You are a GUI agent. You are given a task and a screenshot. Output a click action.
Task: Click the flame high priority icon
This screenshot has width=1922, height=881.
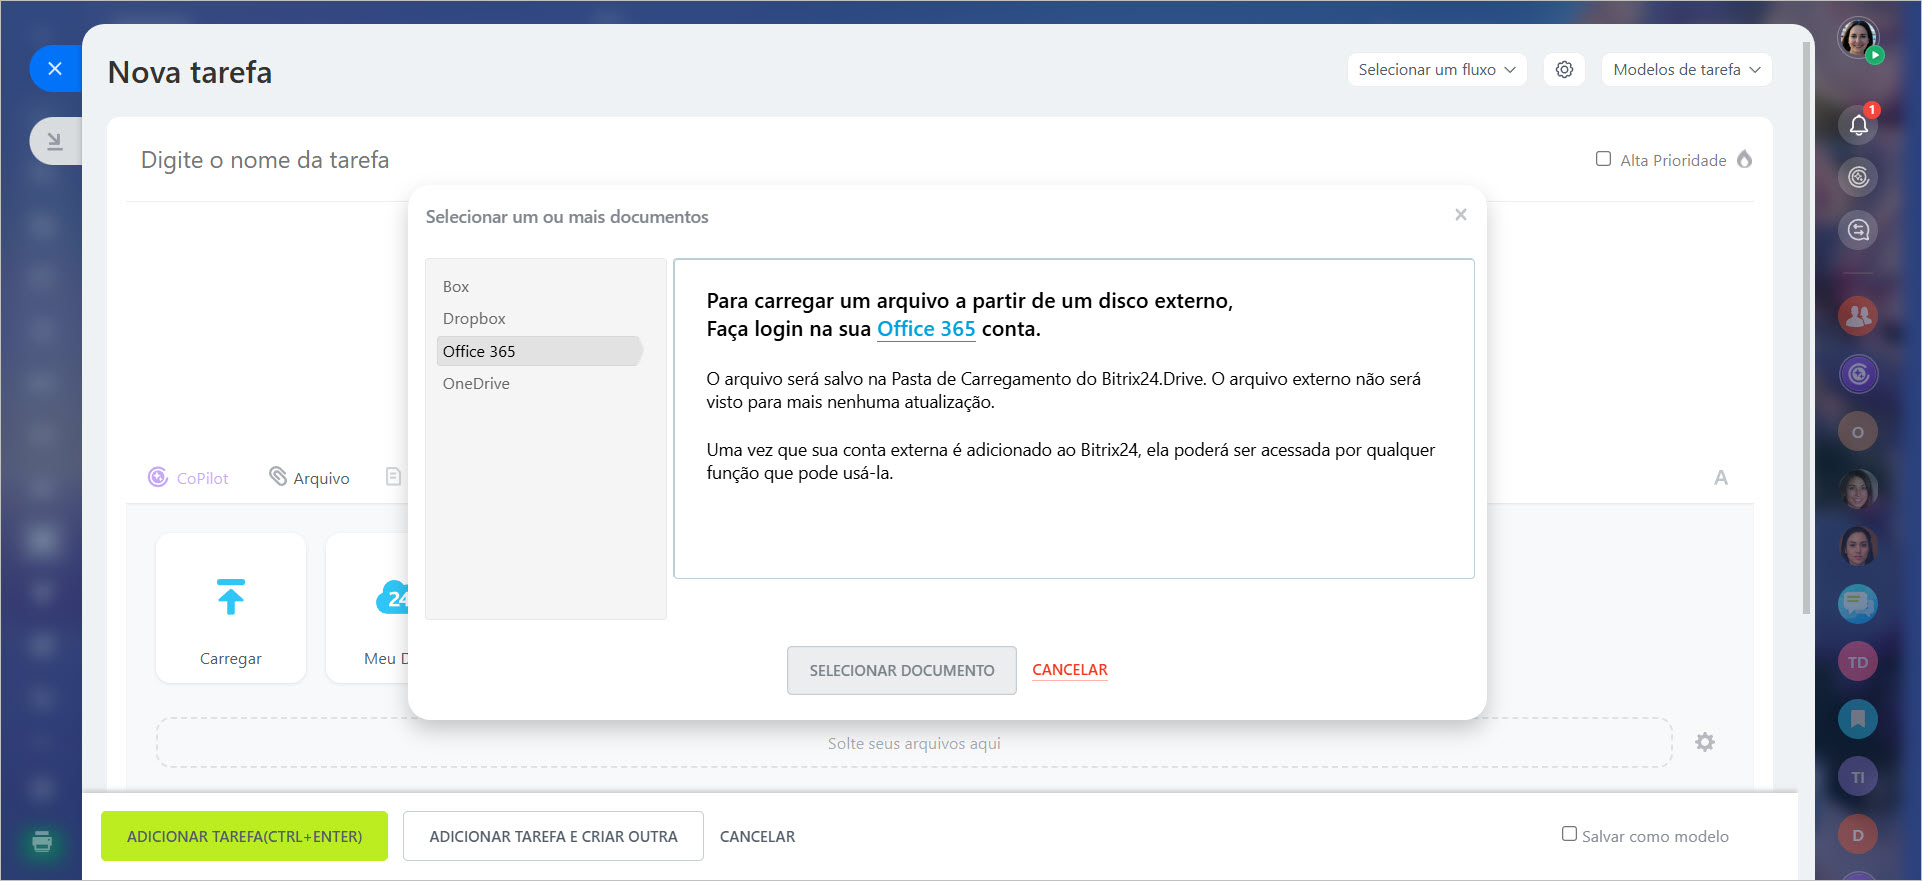click(x=1744, y=159)
